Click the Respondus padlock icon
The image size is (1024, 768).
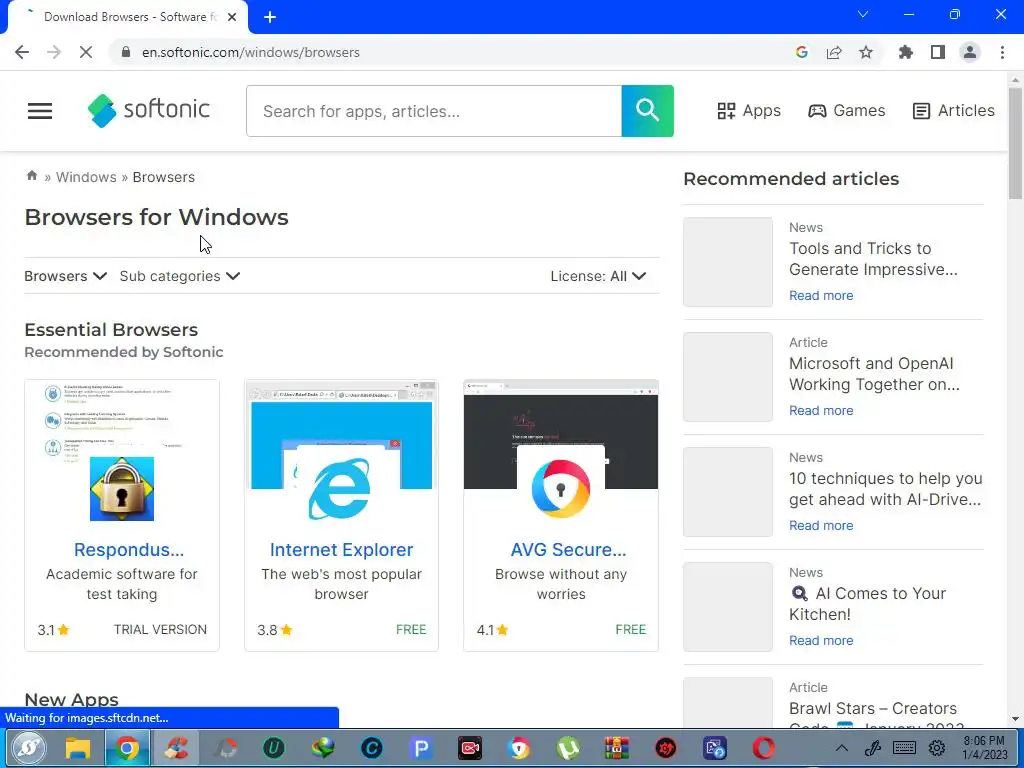[x=122, y=488]
